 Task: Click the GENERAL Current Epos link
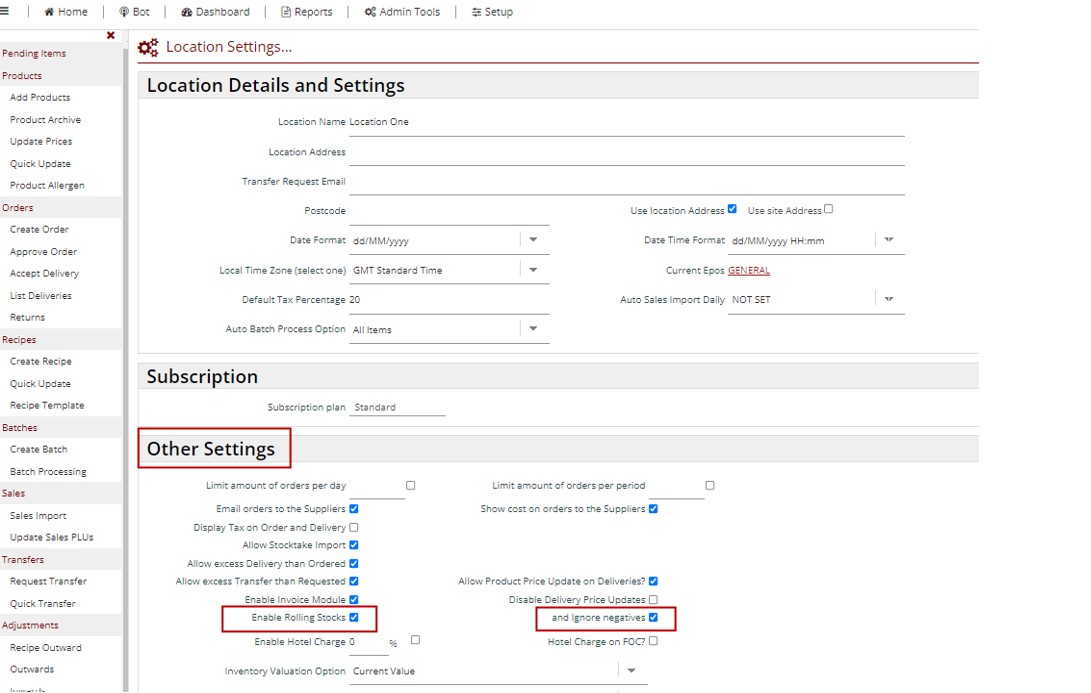click(x=748, y=271)
